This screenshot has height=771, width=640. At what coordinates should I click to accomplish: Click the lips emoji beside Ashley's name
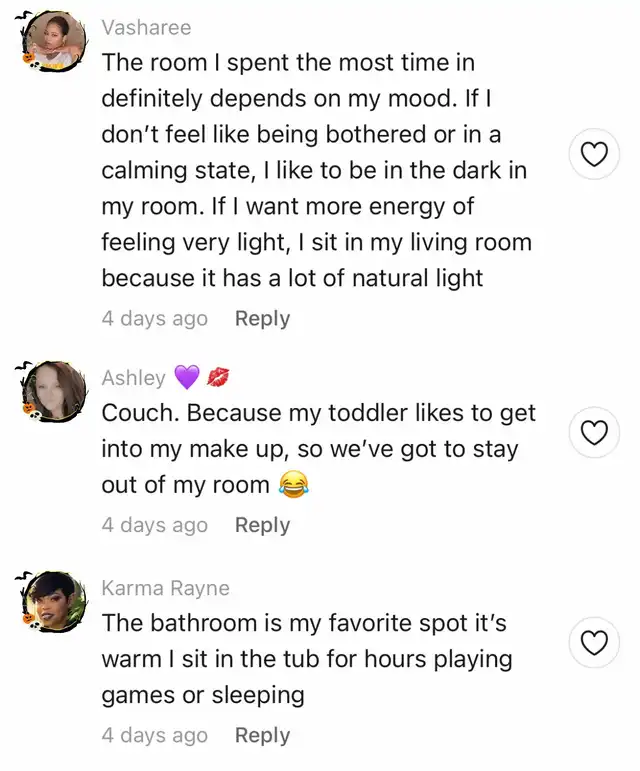coord(219,378)
